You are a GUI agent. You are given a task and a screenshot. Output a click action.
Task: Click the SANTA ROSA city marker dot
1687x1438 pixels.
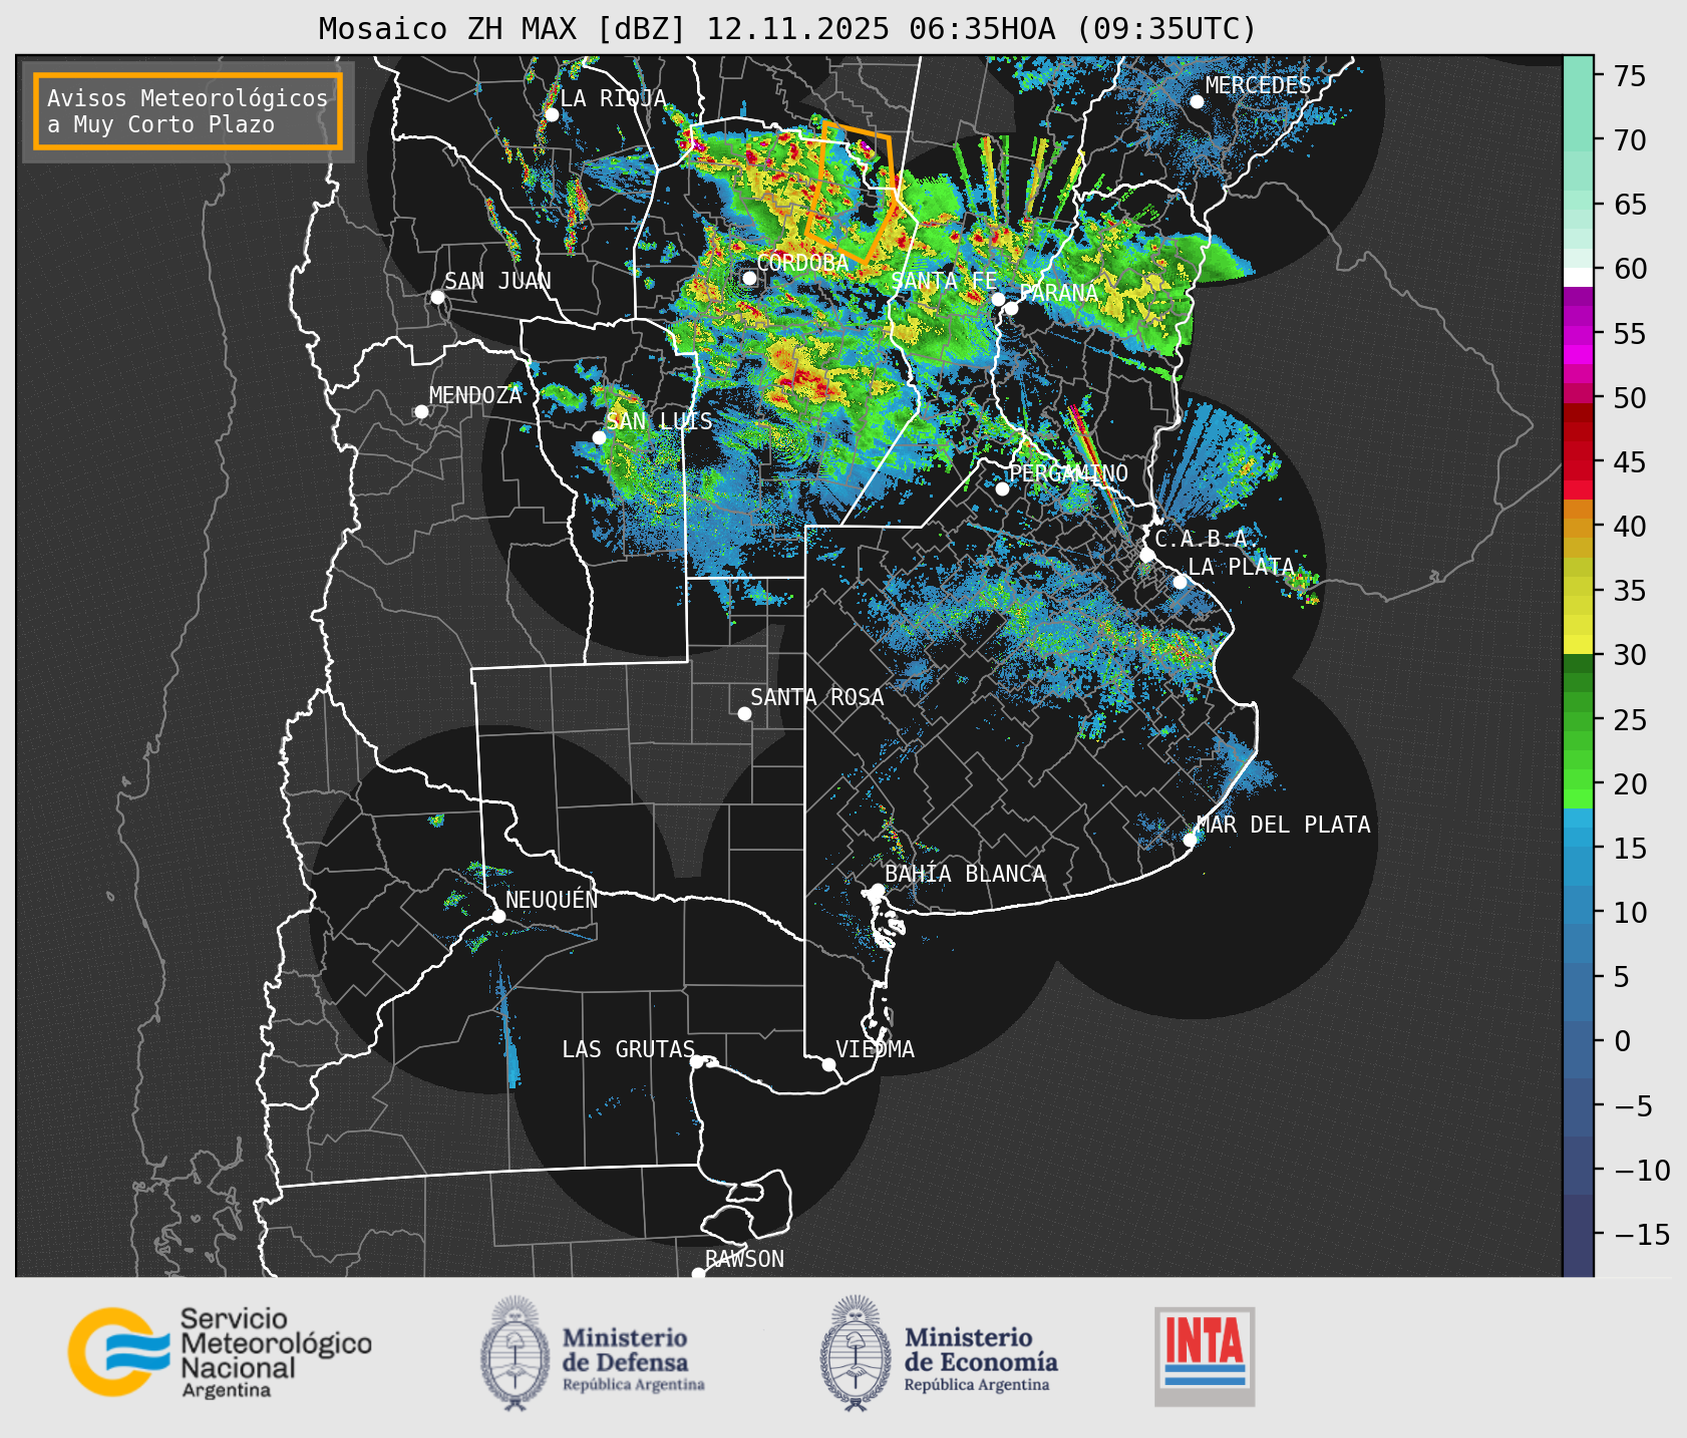[x=744, y=713]
